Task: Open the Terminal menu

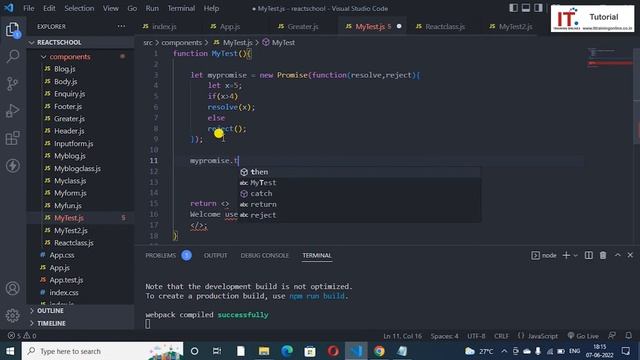Action: tap(181, 8)
